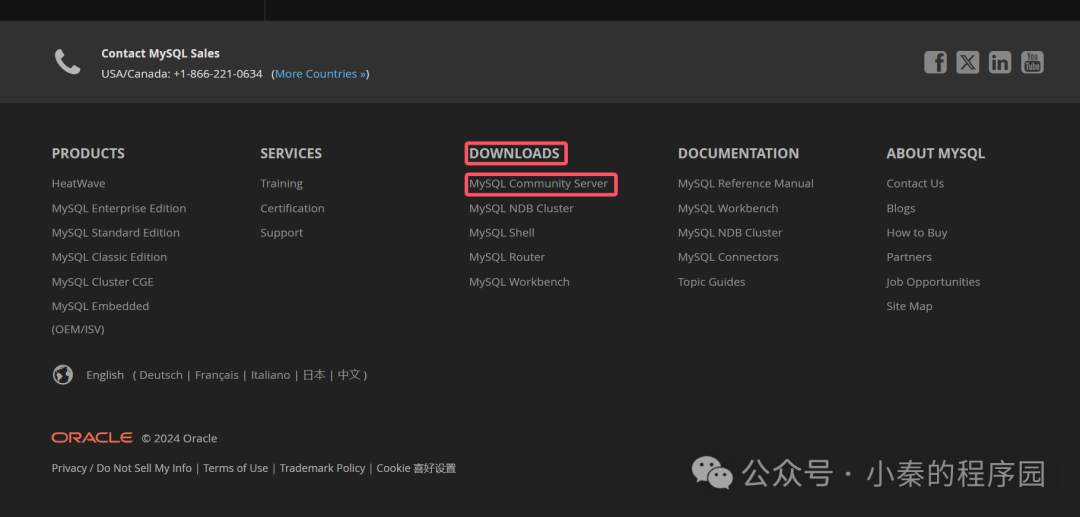Open Contact Us link
Image resolution: width=1080 pixels, height=517 pixels.
click(915, 184)
